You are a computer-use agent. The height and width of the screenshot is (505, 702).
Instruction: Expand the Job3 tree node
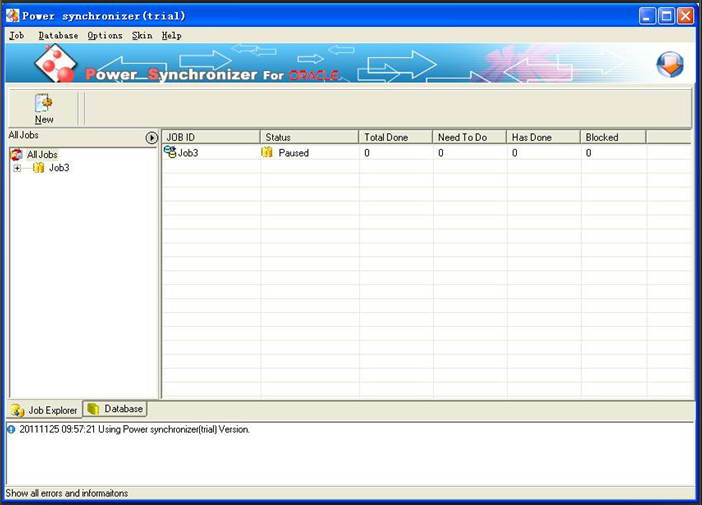[x=17, y=168]
